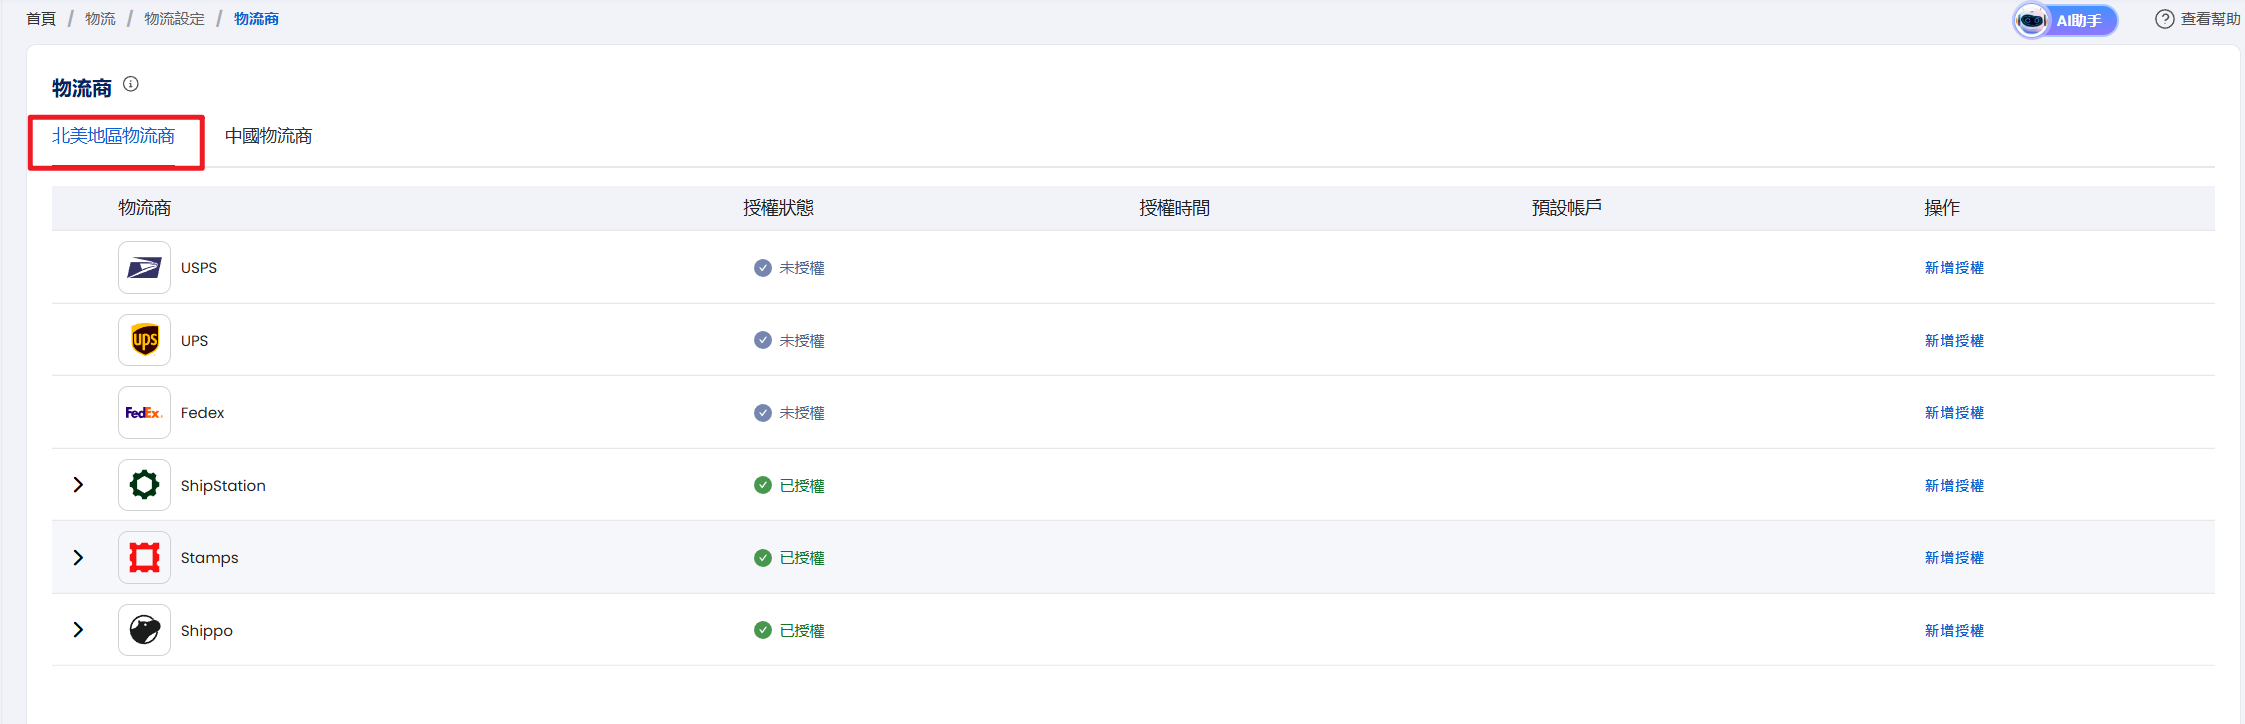This screenshot has height=724, width=2245.
Task: Click the UPS shield logo
Action: click(144, 340)
